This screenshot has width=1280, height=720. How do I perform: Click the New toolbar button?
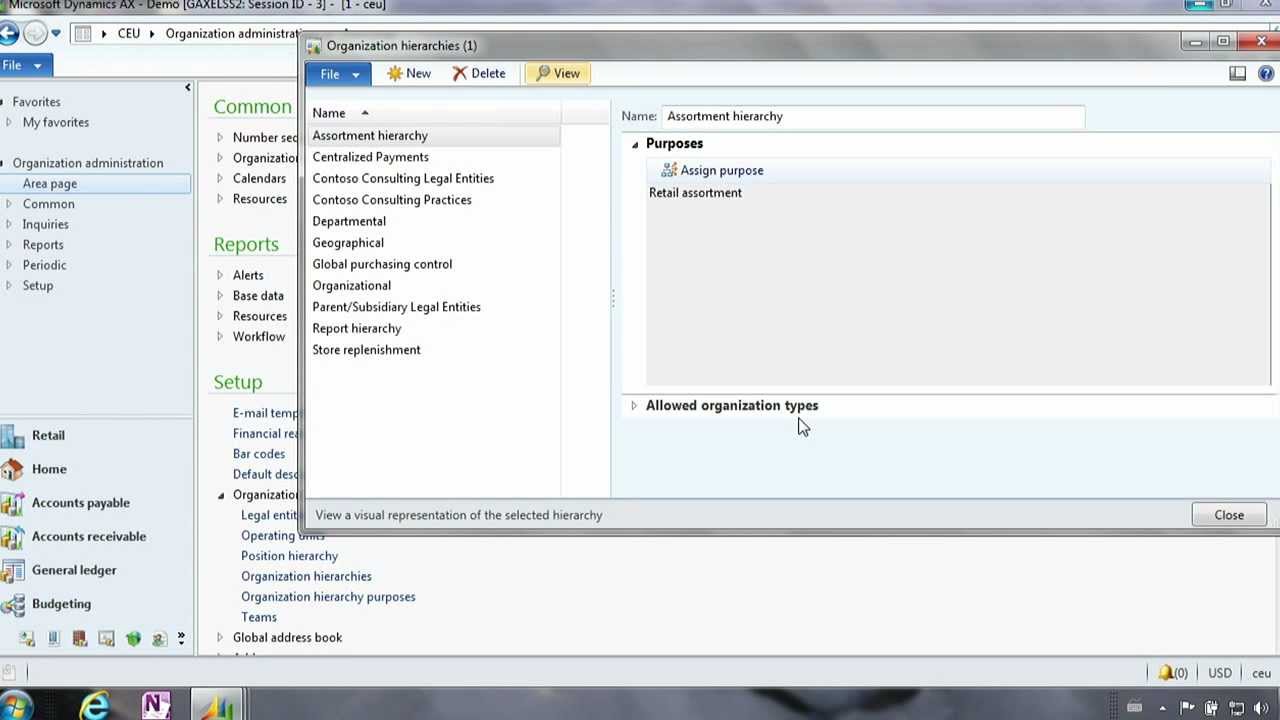point(409,73)
